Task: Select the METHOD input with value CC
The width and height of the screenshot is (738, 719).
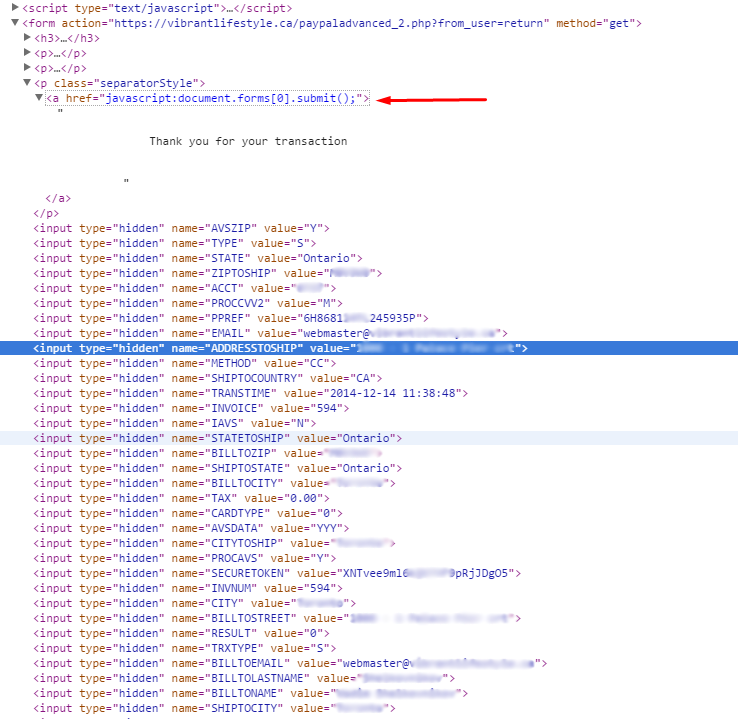Action: [x=184, y=363]
